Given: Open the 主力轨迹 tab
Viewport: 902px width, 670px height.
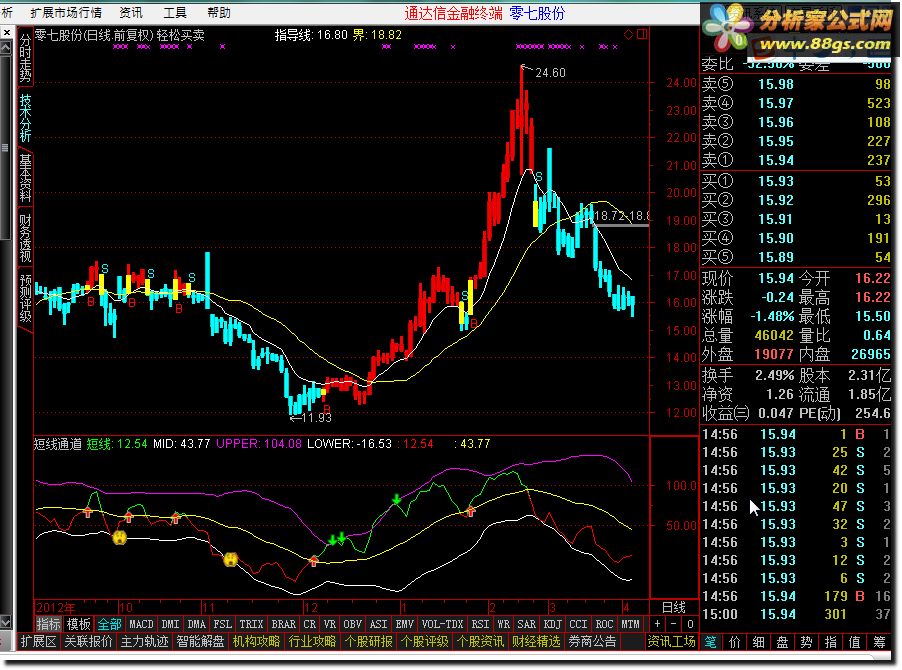Looking at the screenshot, I should coord(144,641).
